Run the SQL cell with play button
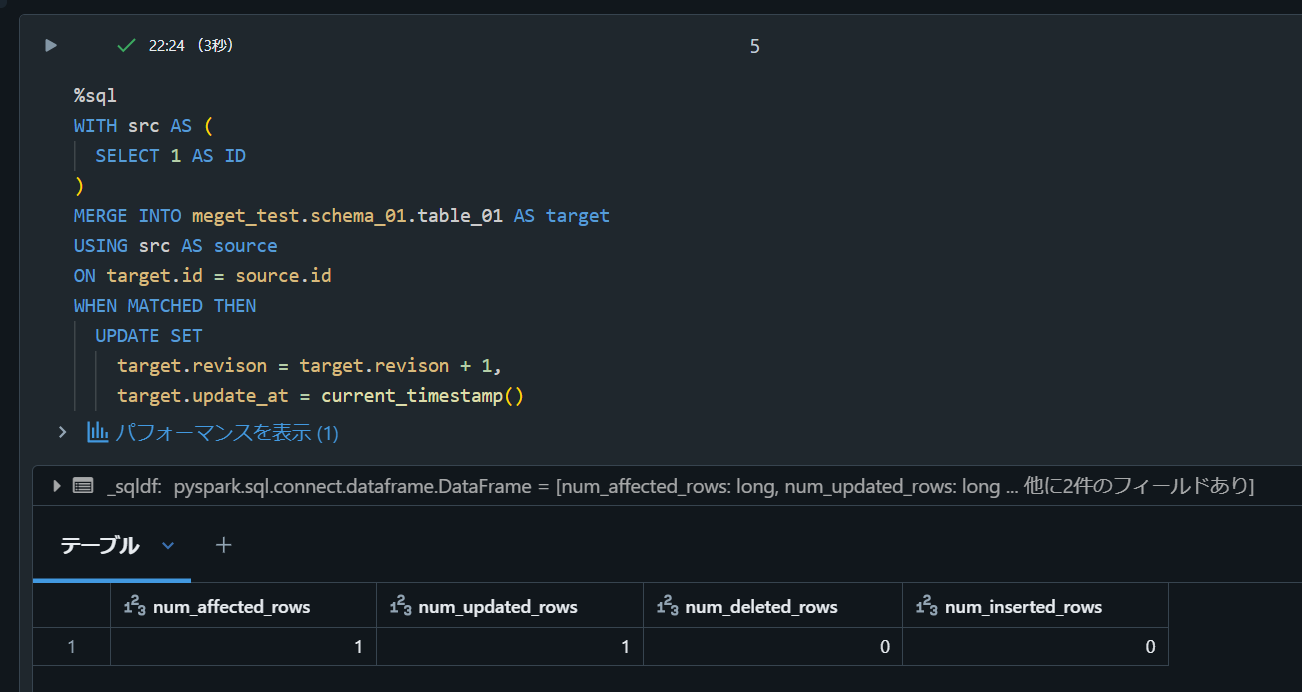 pos(51,45)
